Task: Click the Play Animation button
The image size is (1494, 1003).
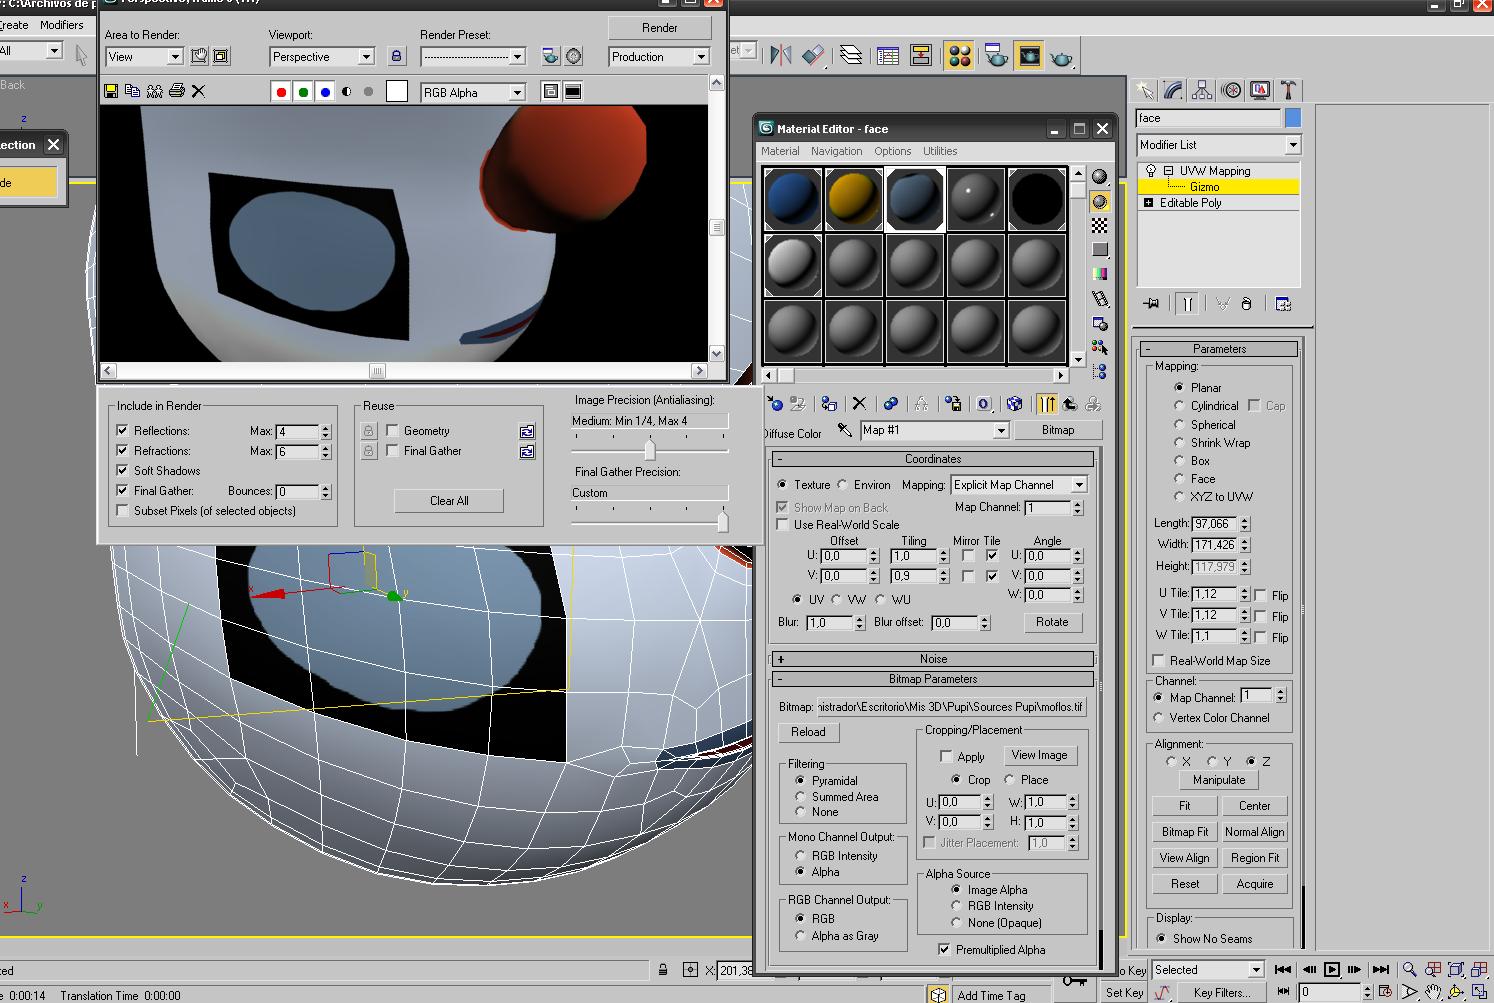Action: [x=1332, y=969]
